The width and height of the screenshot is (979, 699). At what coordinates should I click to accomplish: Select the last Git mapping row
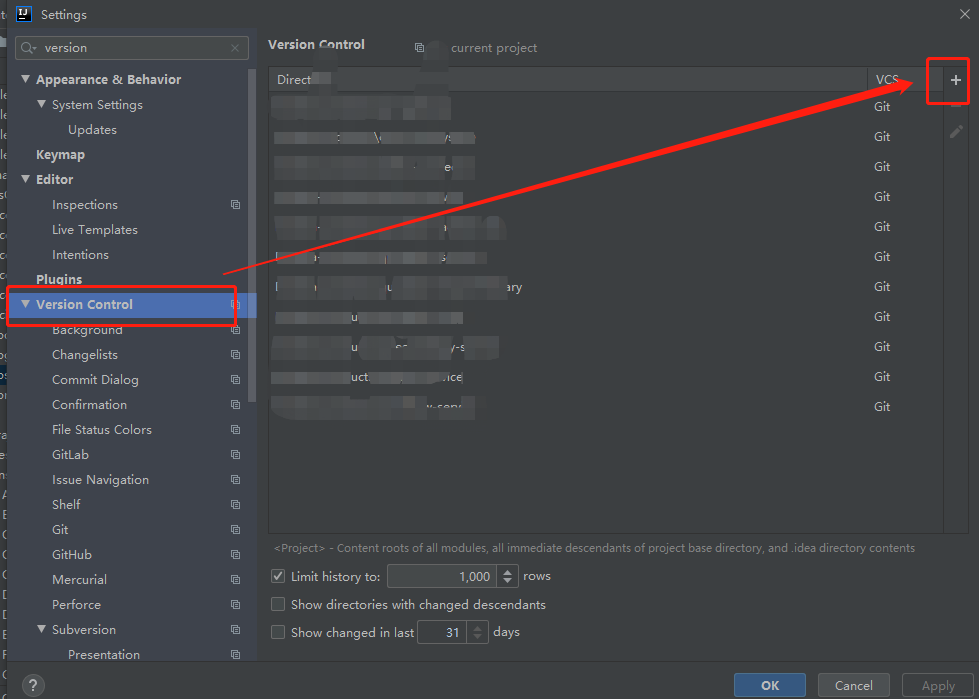[606, 406]
